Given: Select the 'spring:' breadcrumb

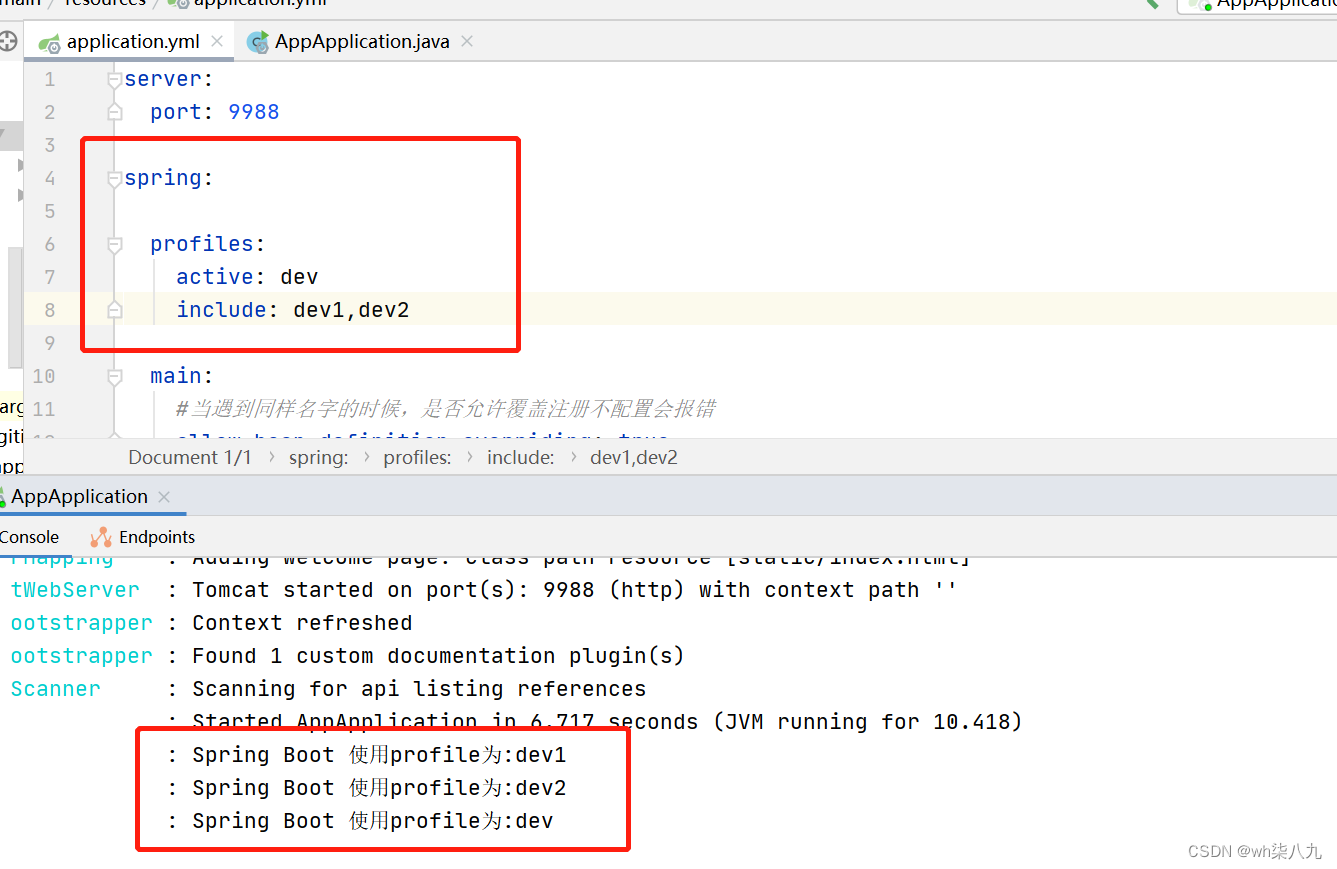Looking at the screenshot, I should click(x=319, y=457).
